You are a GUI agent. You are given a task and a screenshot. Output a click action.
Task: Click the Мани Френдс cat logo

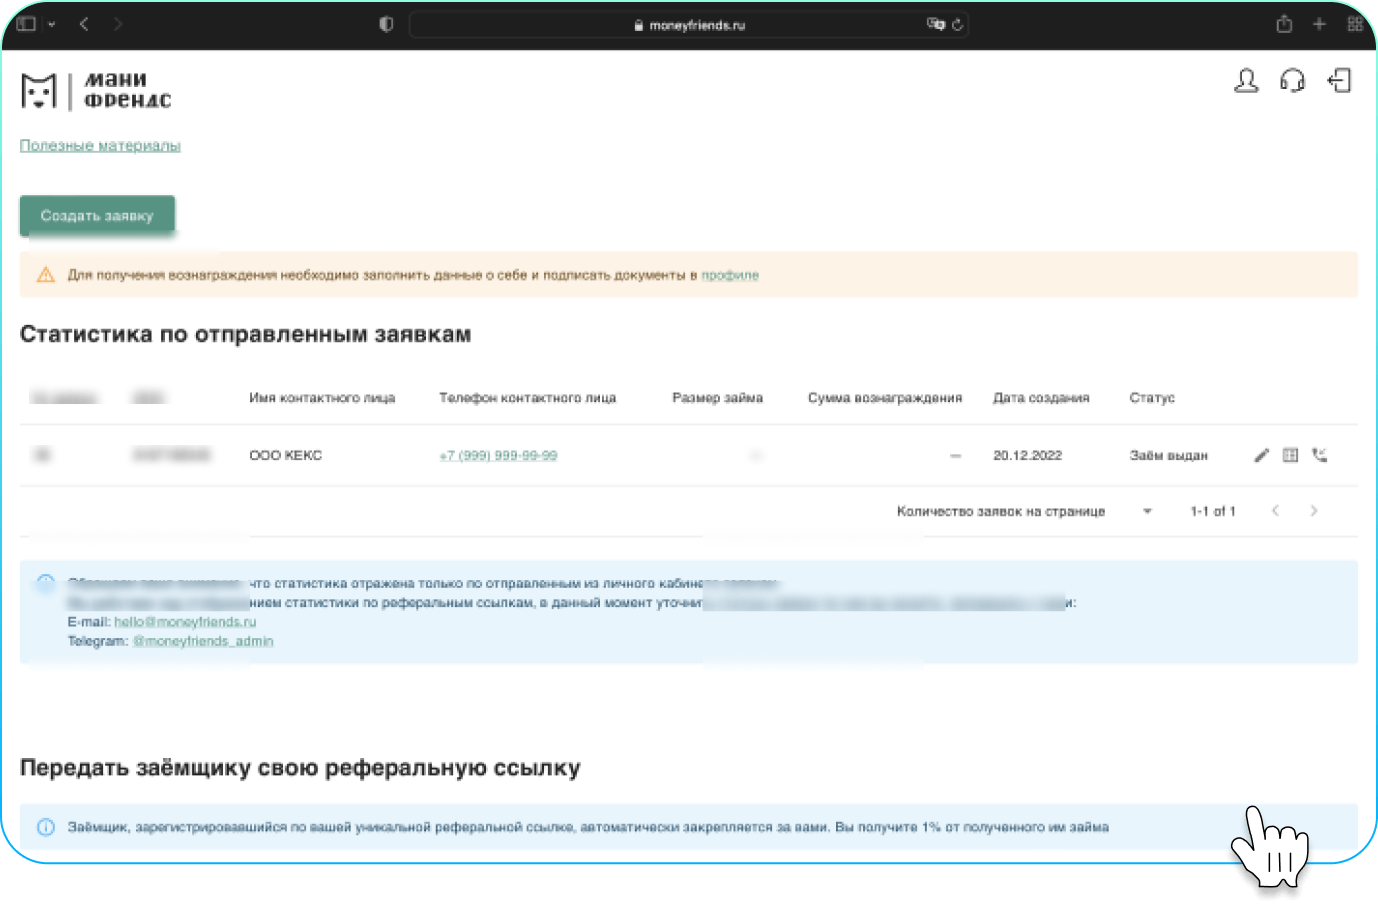pyautogui.click(x=39, y=91)
